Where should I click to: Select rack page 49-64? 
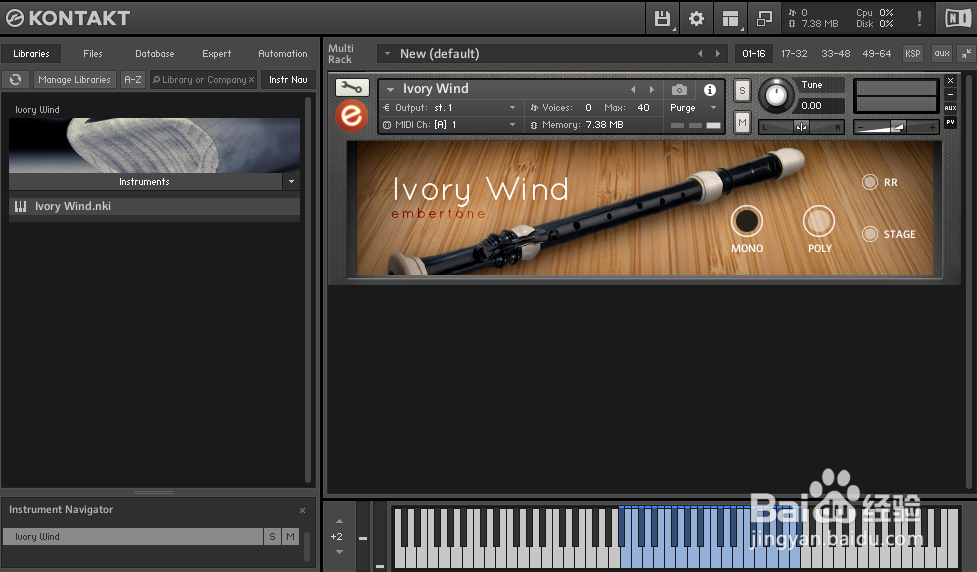[x=877, y=54]
